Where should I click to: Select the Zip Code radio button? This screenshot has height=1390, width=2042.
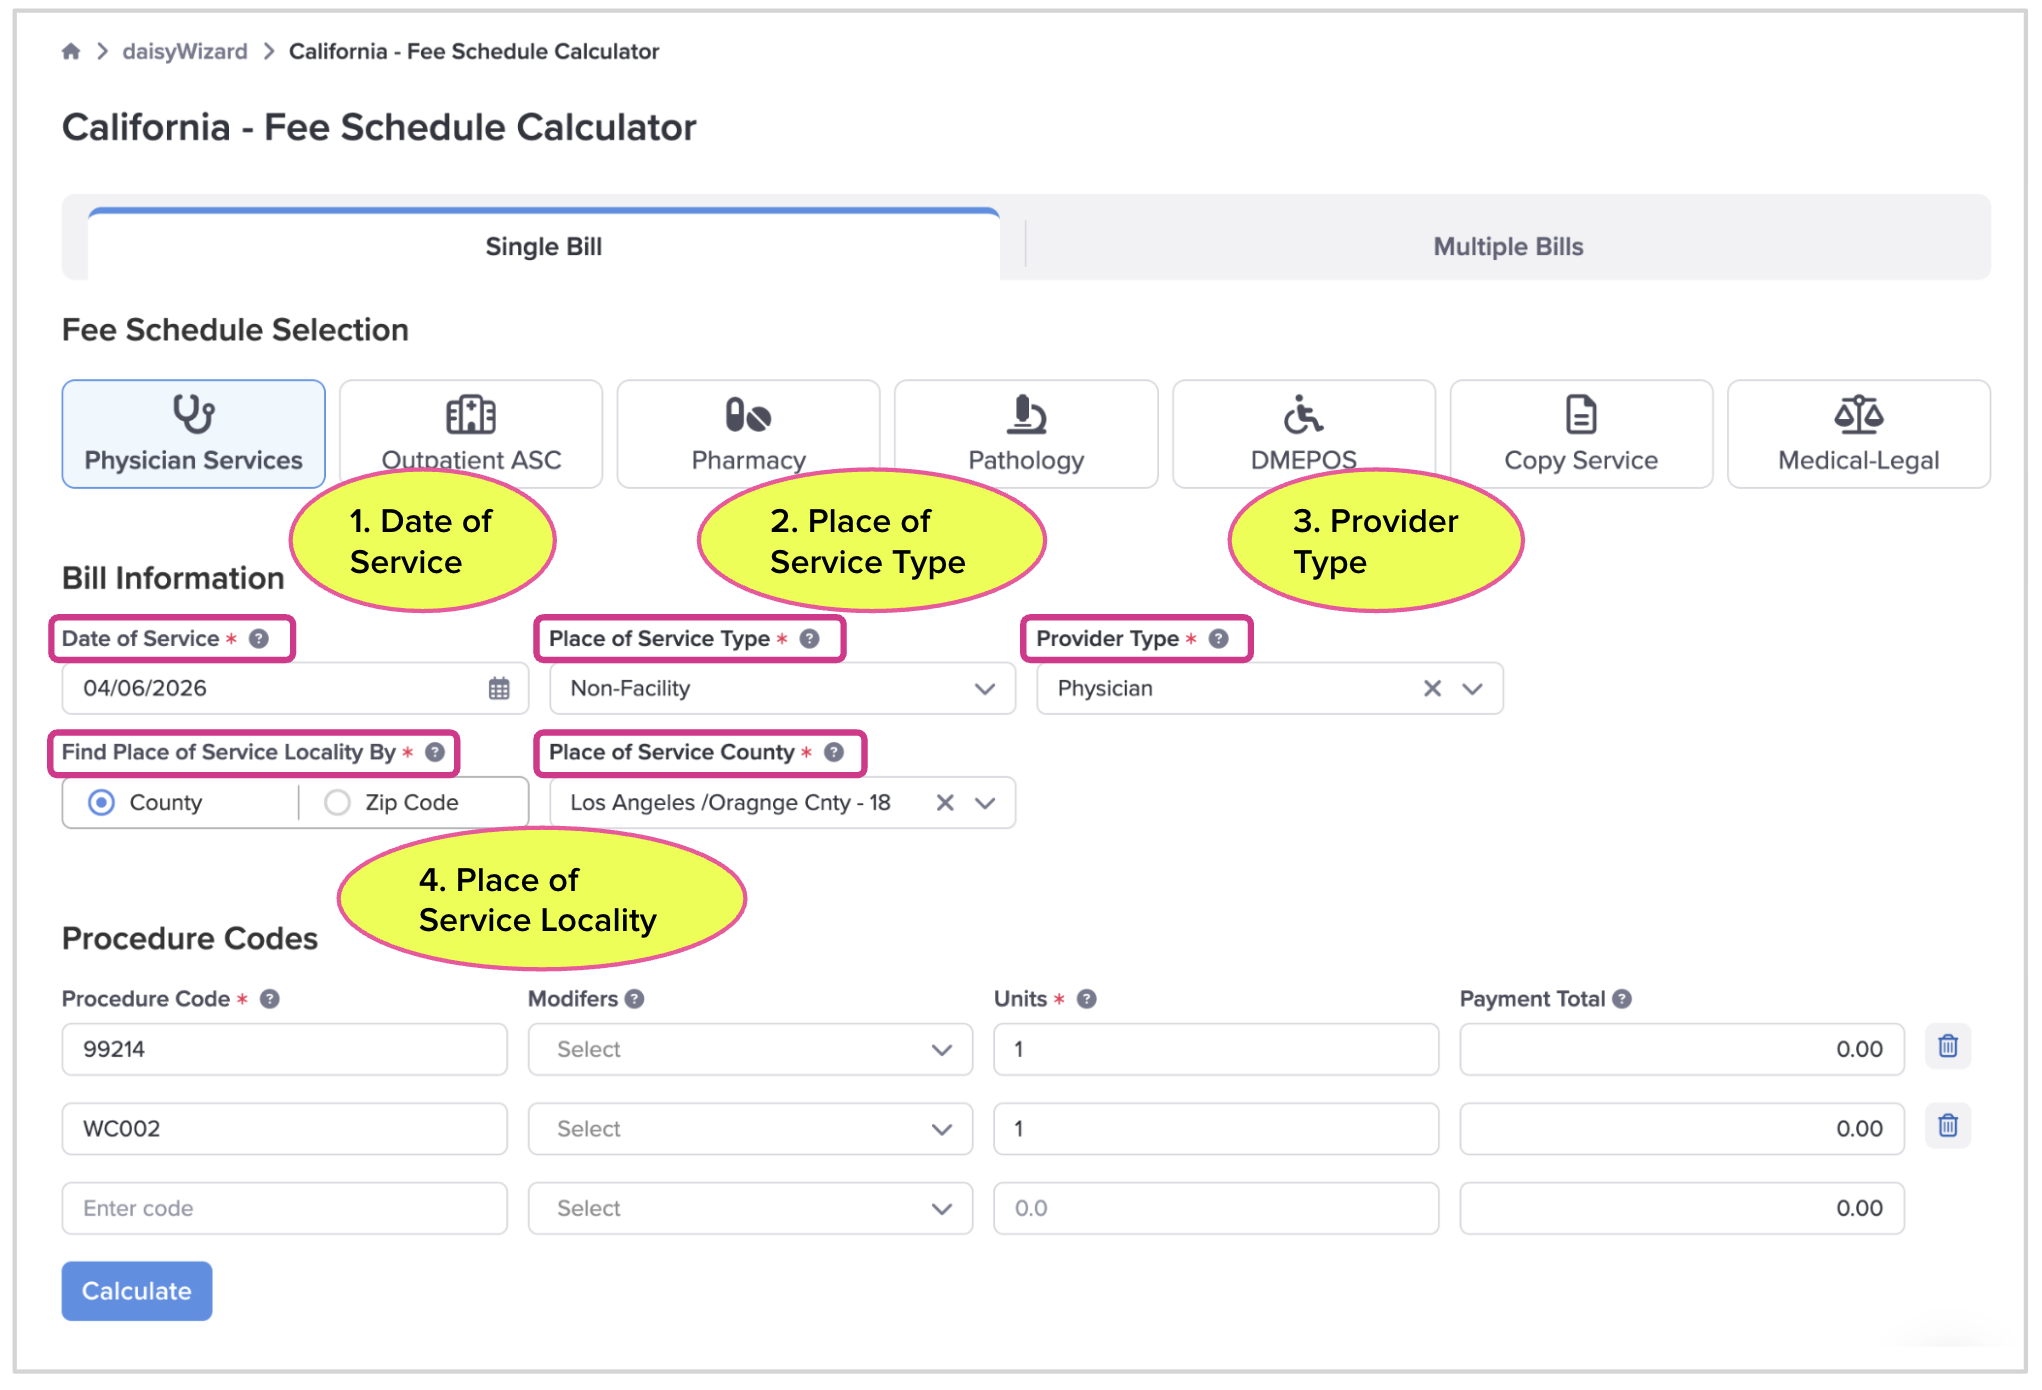click(338, 802)
